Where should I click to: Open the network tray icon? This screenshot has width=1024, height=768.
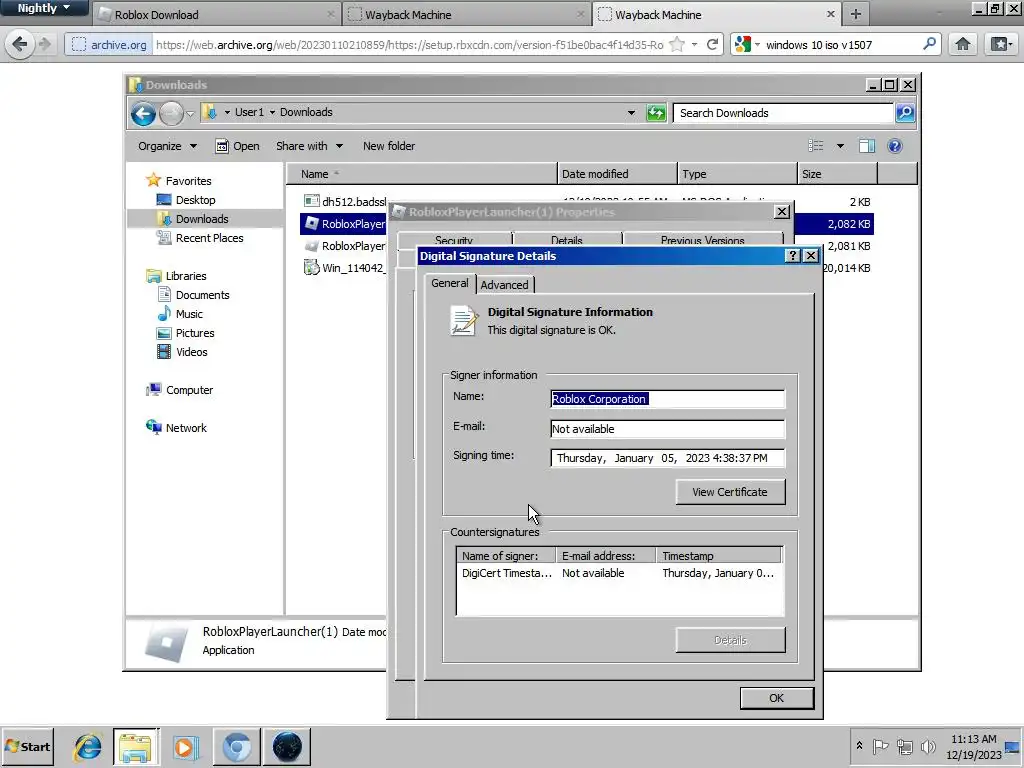(x=904, y=746)
